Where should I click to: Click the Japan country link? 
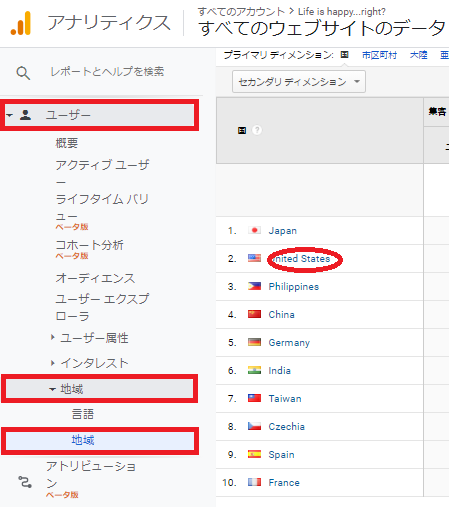point(283,231)
